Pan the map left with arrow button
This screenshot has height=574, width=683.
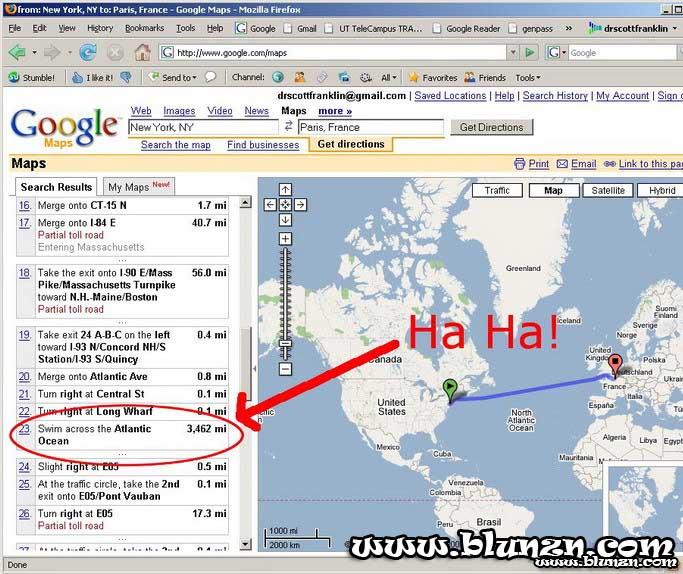270,205
